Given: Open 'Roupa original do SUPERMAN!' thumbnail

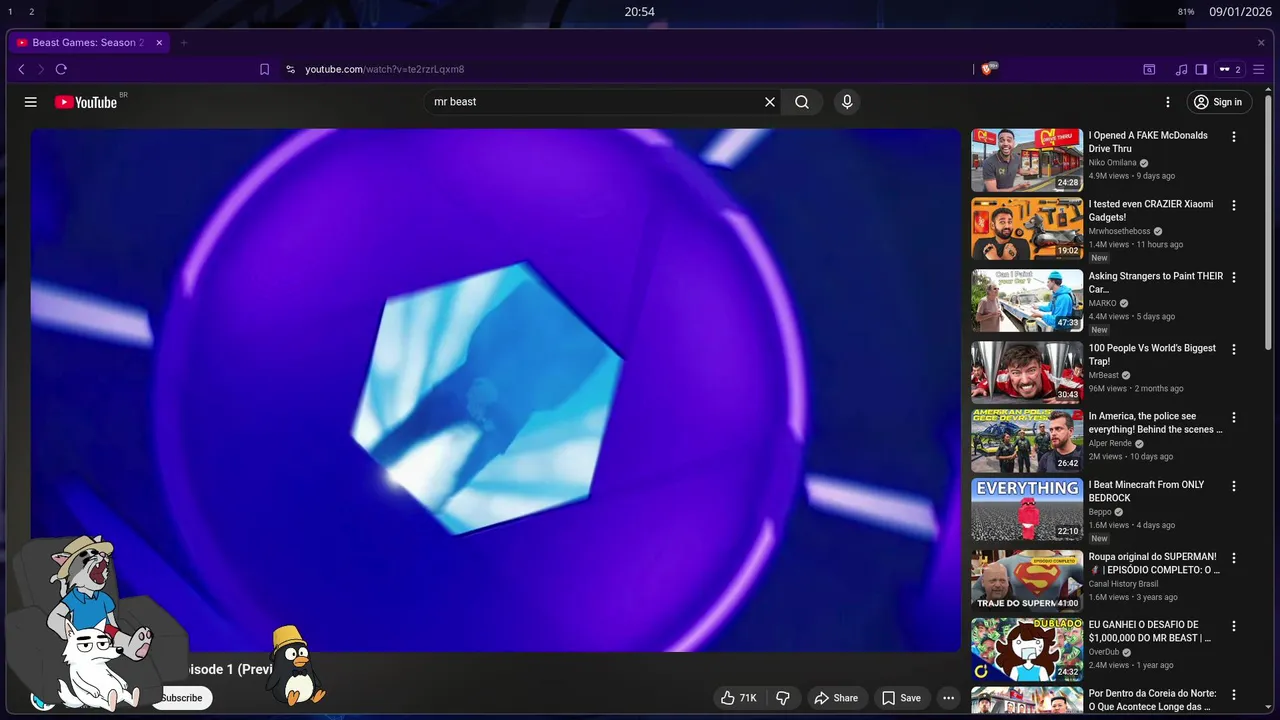Looking at the screenshot, I should pos(1027,582).
